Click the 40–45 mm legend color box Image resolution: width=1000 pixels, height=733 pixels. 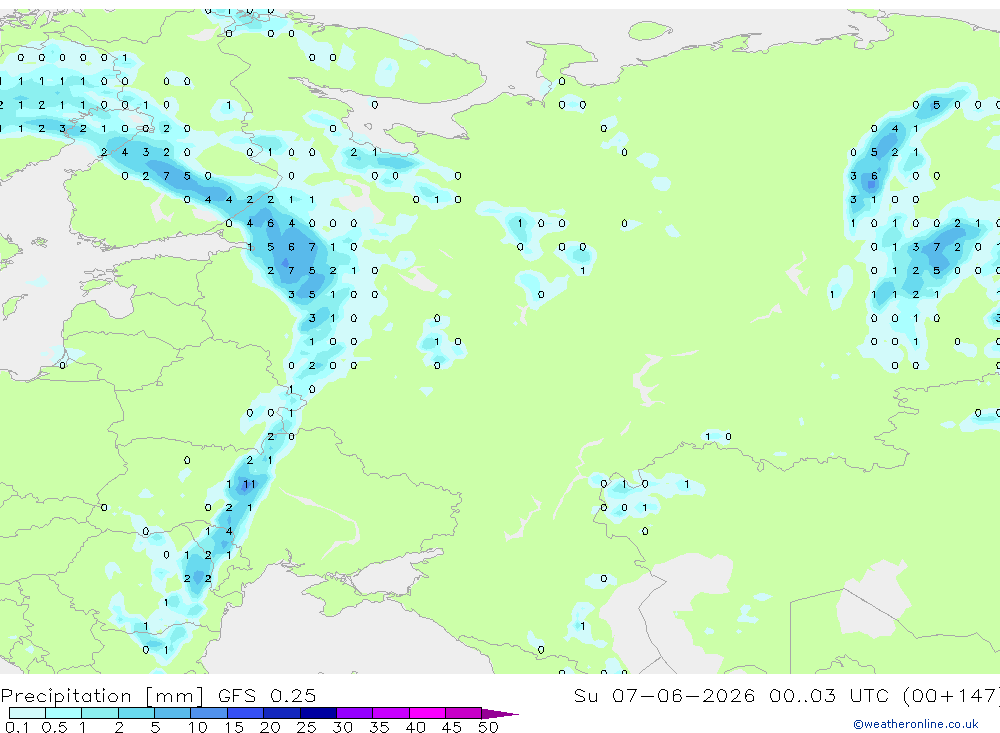point(427,713)
